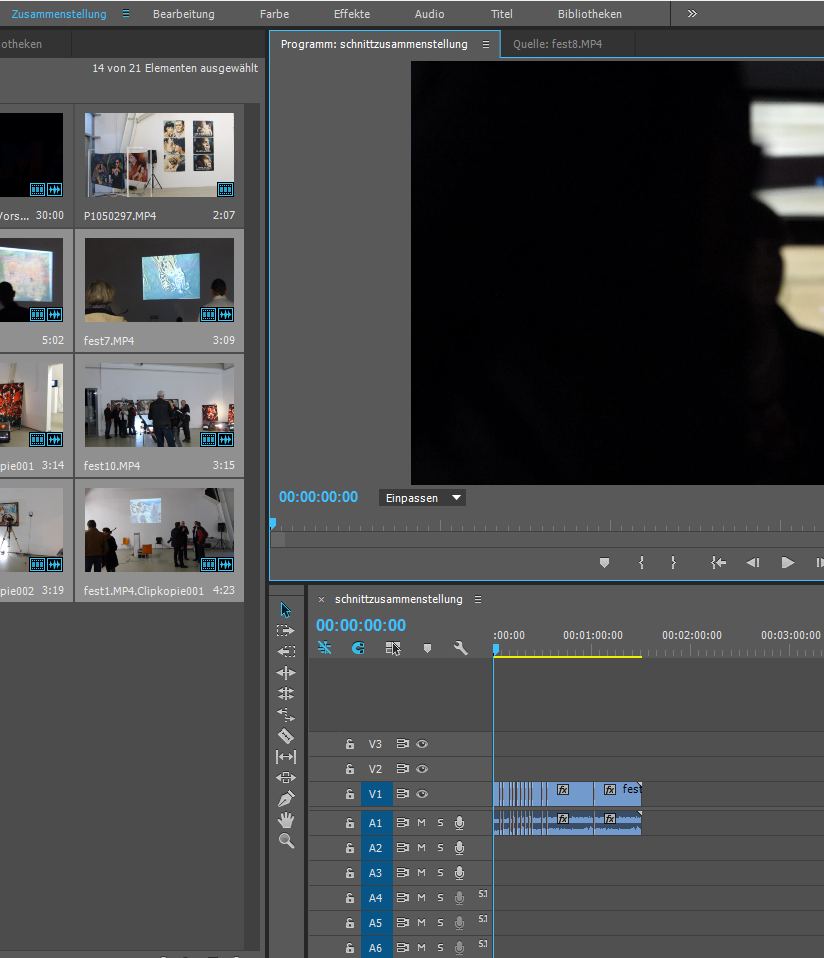824x958 pixels.
Task: Select the Selection arrow tool
Action: coord(286,609)
